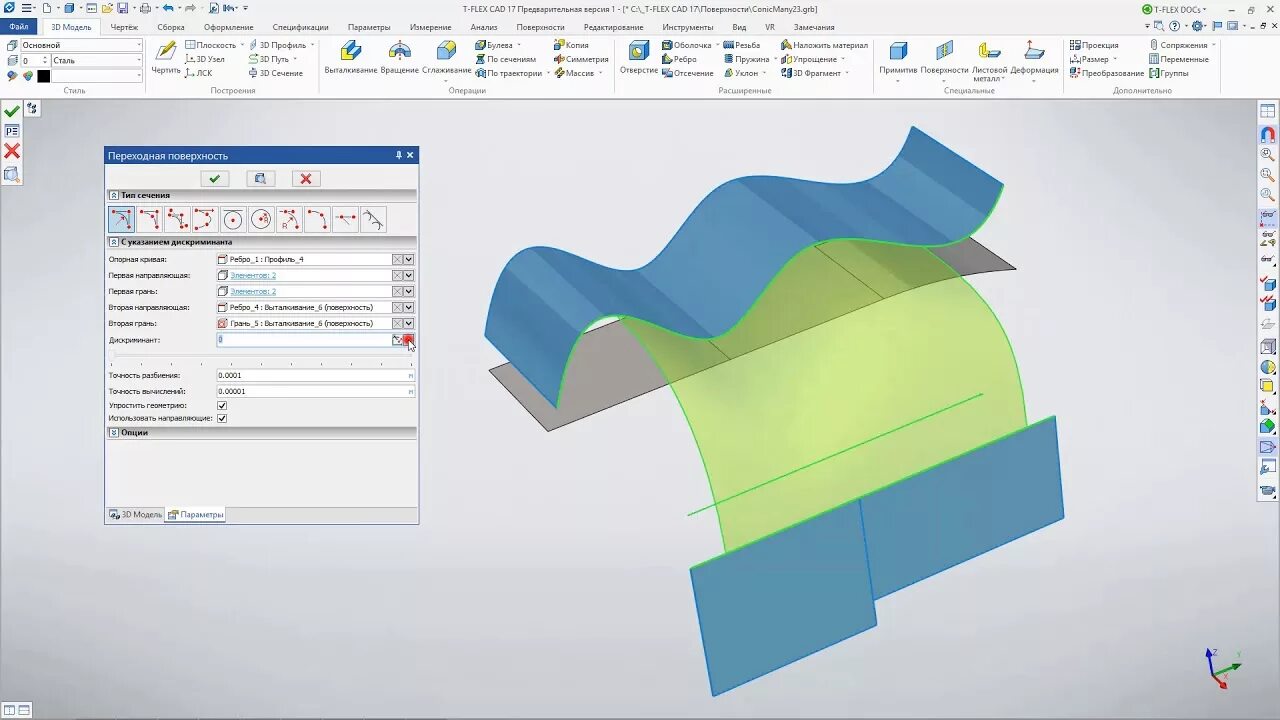Switch to 3D Модель tab at dialog bottom
Viewport: 1280px width, 720px height.
(x=136, y=514)
